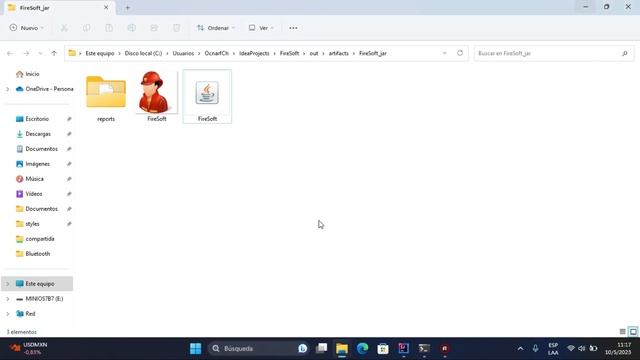This screenshot has height=360, width=640.
Task: Click the Paste clipboard icon
Action: tap(109, 28)
